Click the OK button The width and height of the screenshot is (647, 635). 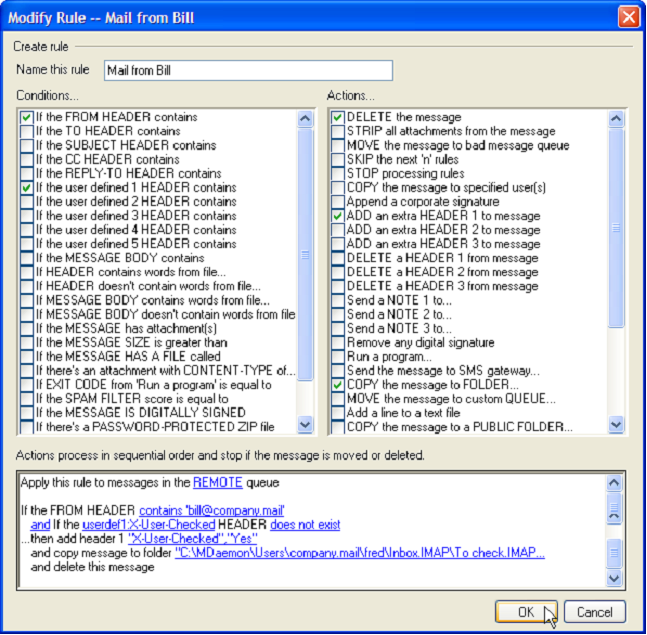526,612
